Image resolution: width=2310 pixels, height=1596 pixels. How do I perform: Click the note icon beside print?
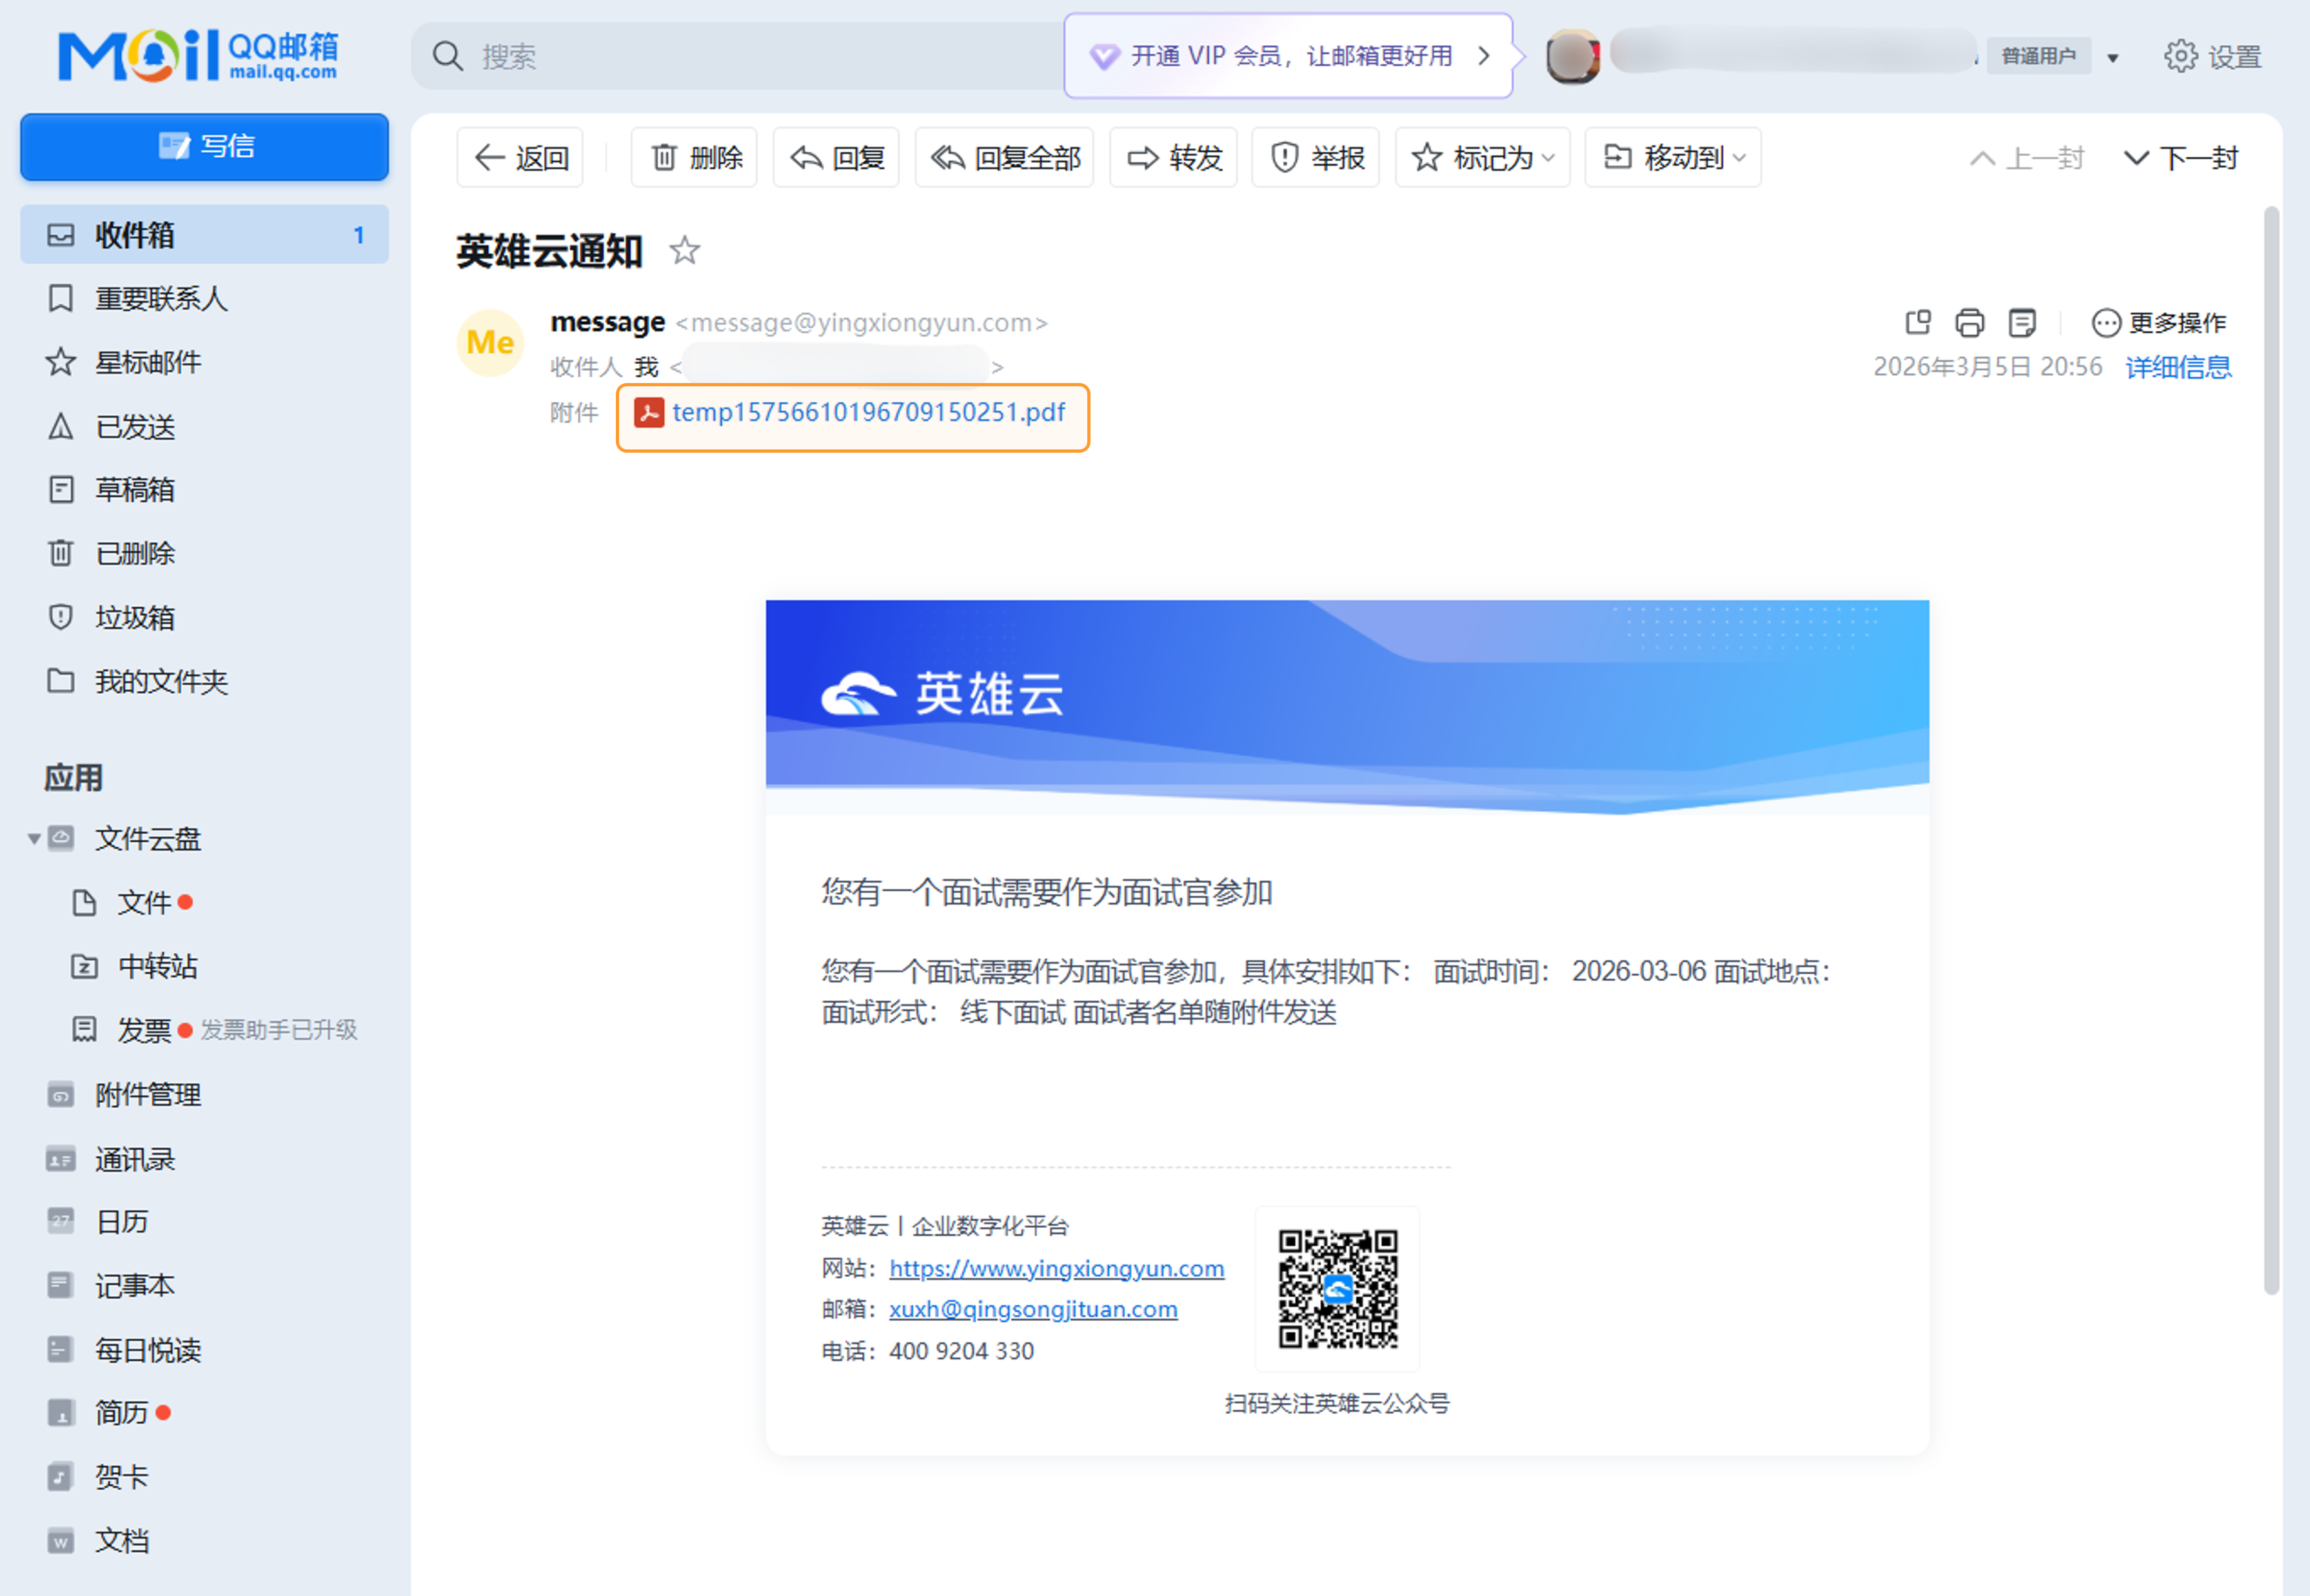[x=2022, y=323]
